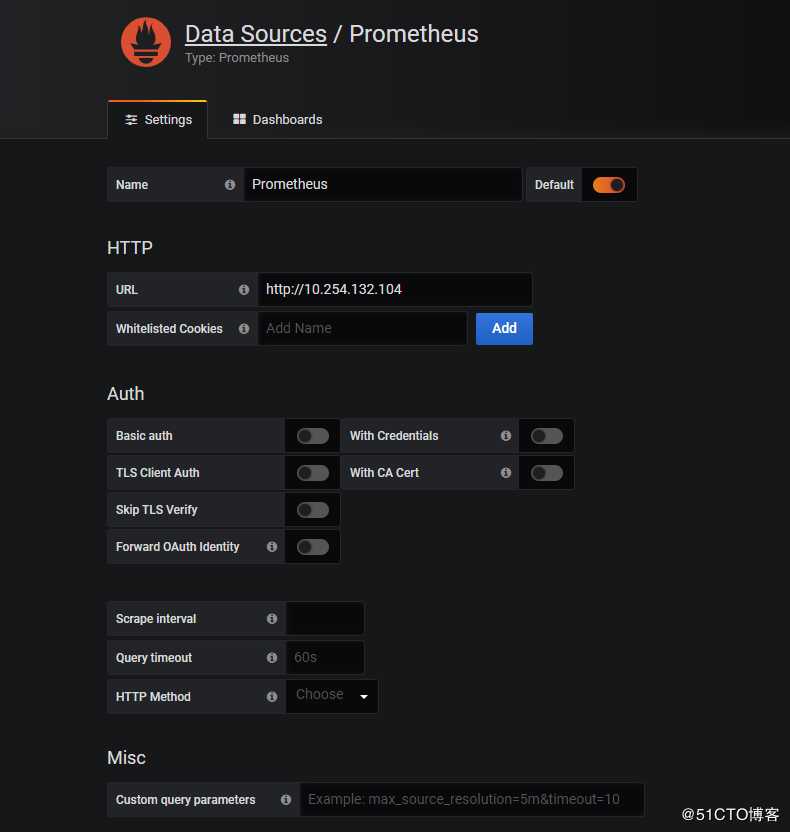Click the Misc section heading
The width and height of the screenshot is (790, 832).
coord(126,758)
